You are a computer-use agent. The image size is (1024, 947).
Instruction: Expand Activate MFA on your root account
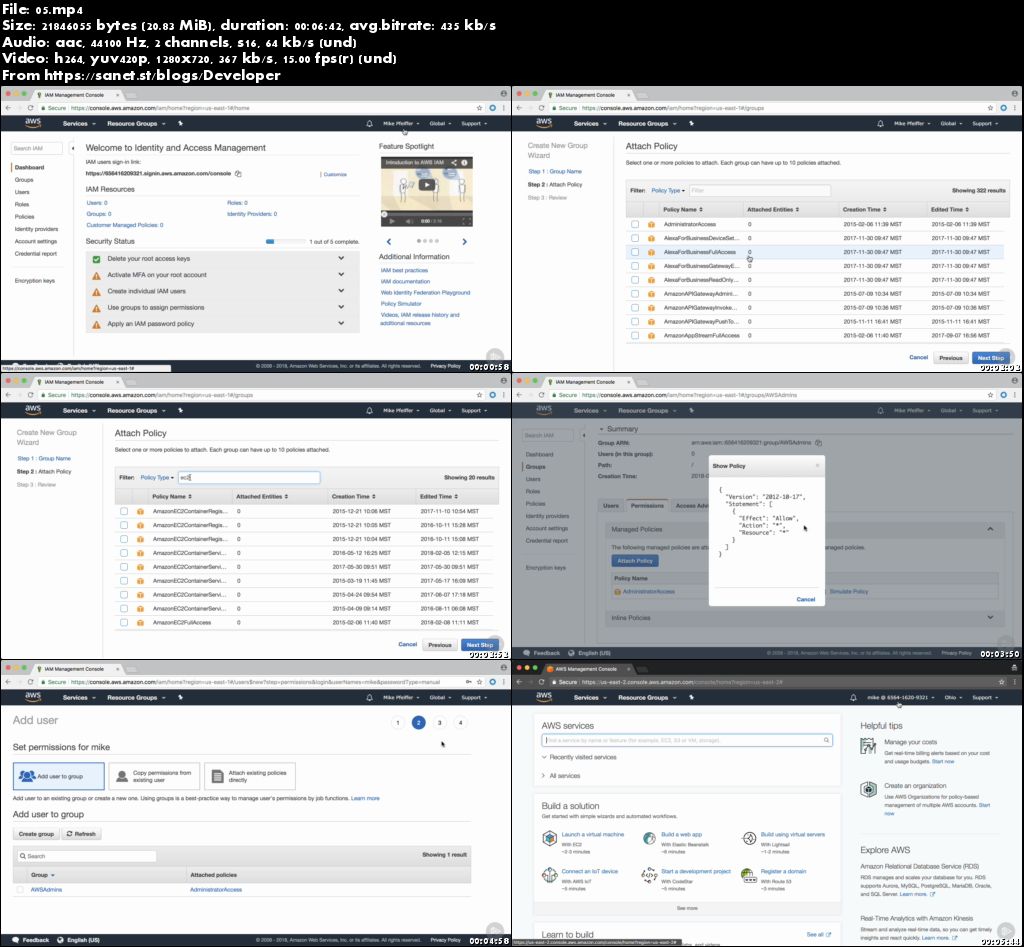341,275
